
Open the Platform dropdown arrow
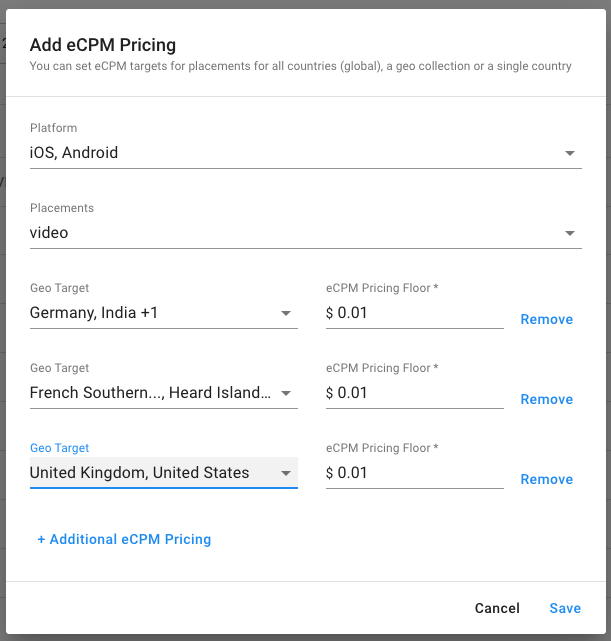click(570, 153)
